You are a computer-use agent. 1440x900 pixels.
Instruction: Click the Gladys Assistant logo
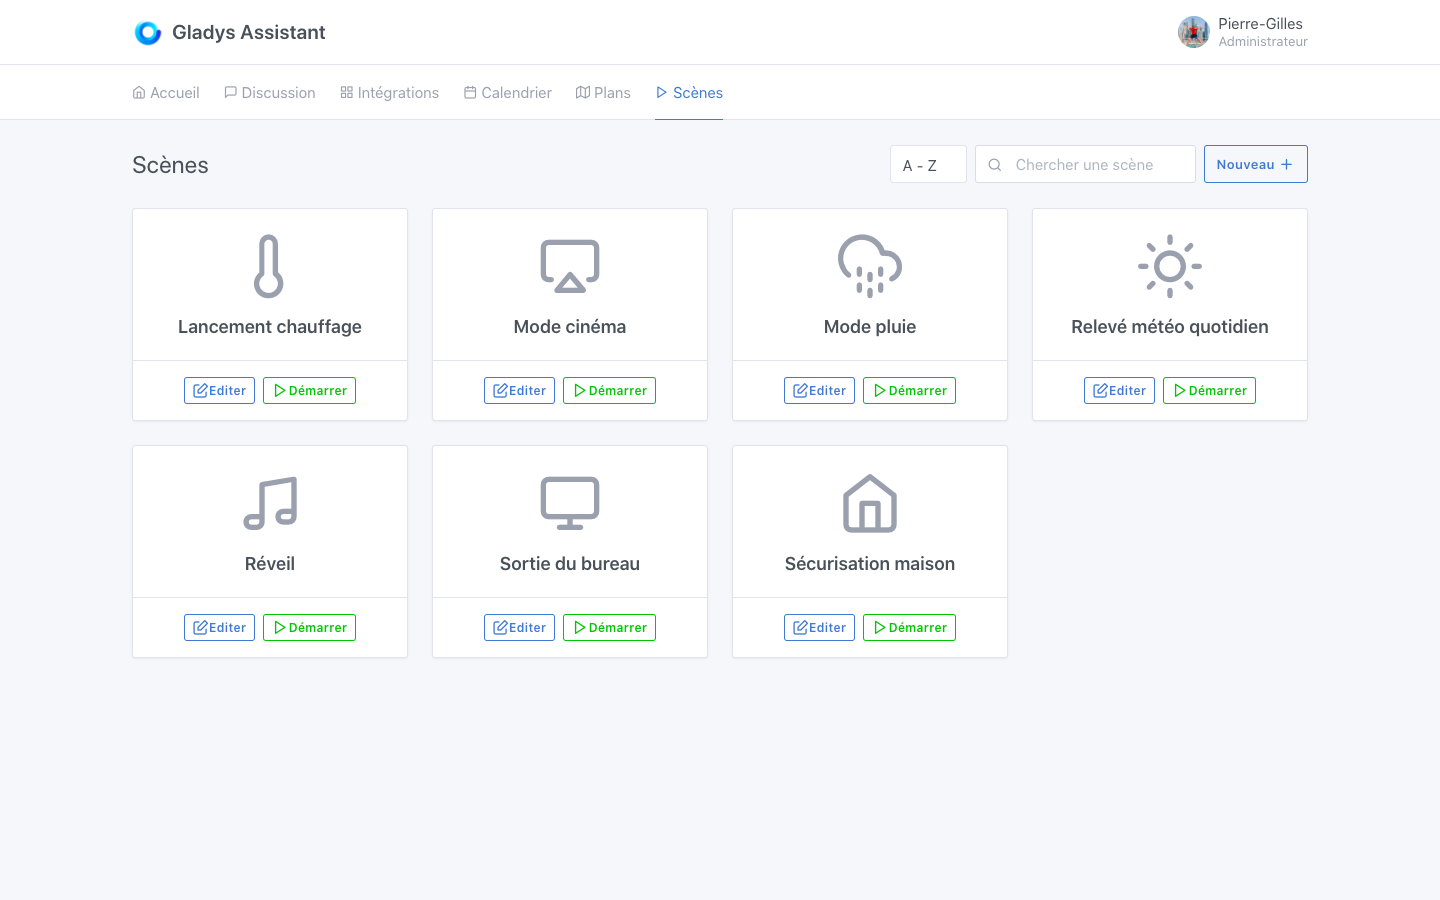click(x=148, y=32)
